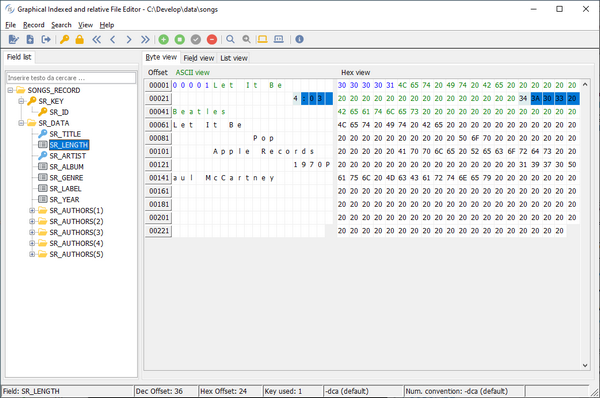Viewport: 600px width, 398px height.
Task: Click the orange key icon in toolbar
Action: tap(64, 39)
